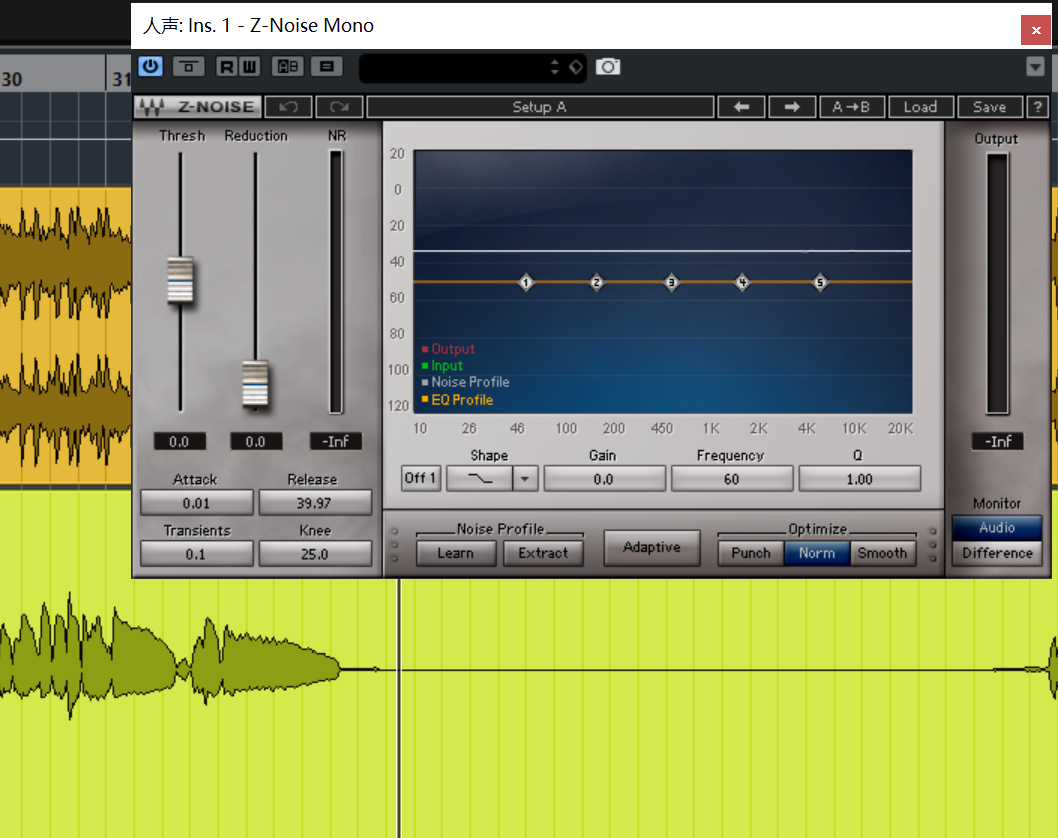Close the Z-Noise Mono plugin window

click(x=1036, y=30)
